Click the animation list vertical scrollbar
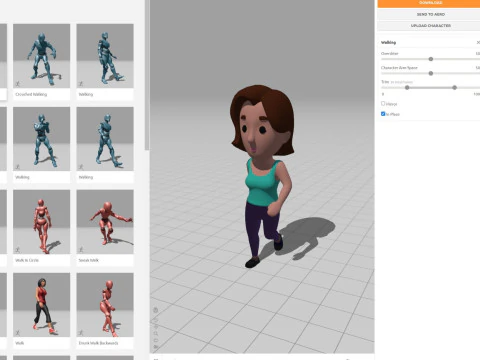The width and height of the screenshot is (480, 360). 147,75
